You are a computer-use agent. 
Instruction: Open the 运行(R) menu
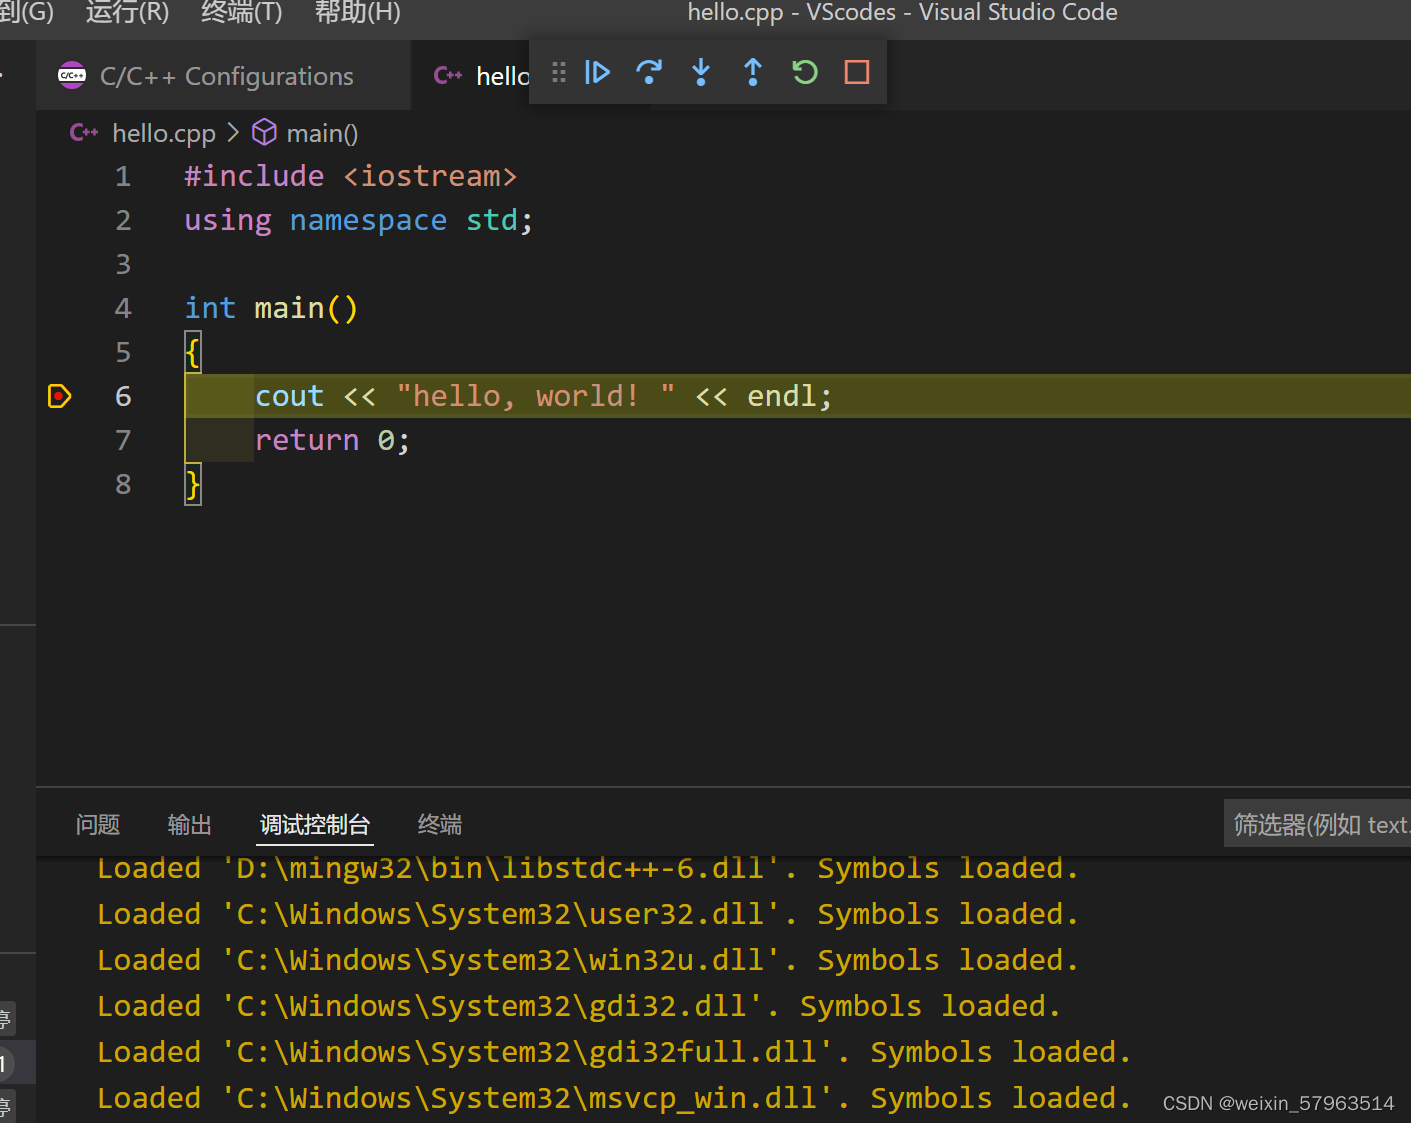127,13
